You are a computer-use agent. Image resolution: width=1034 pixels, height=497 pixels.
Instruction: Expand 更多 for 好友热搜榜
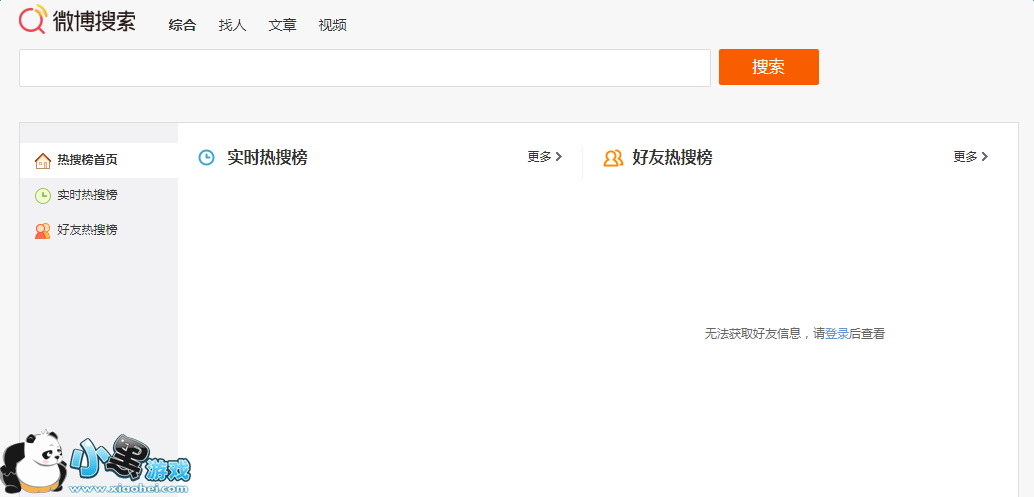(x=971, y=157)
